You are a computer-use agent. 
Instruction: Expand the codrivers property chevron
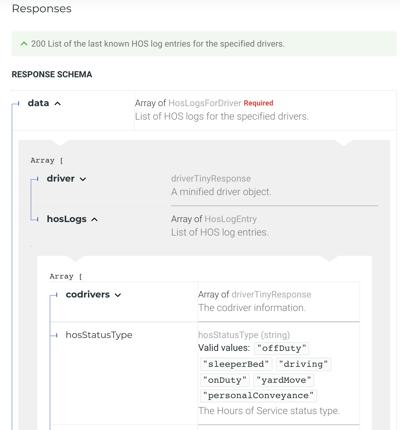coord(118,295)
